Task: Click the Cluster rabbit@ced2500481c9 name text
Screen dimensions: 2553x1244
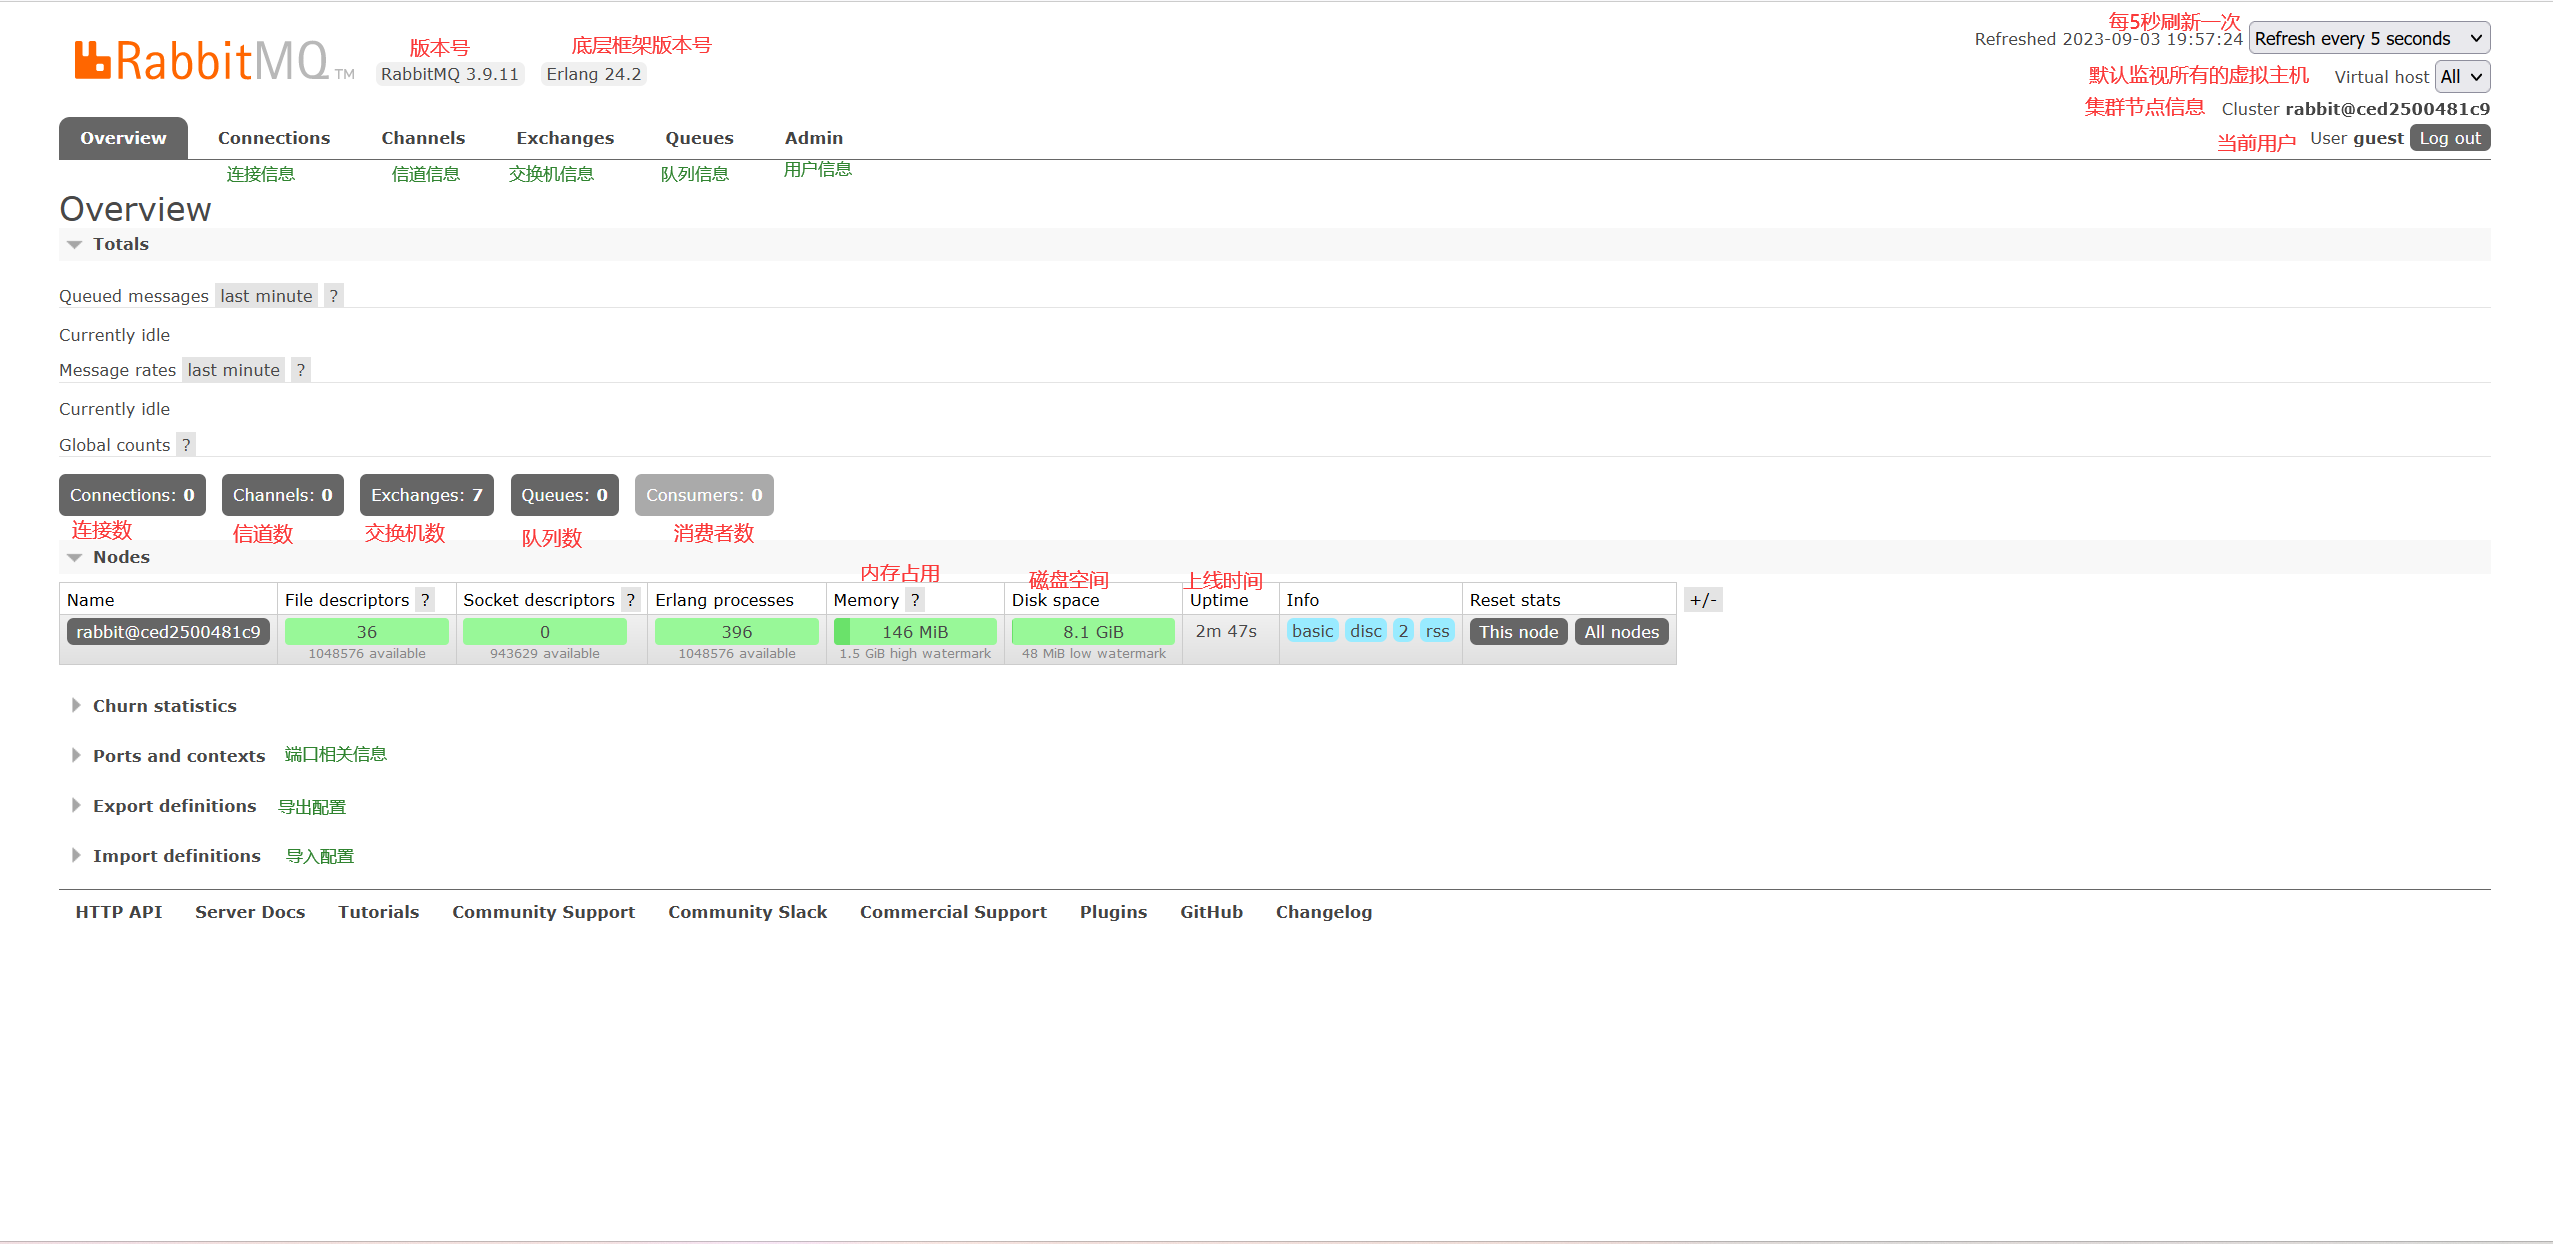Action: coord(2356,109)
